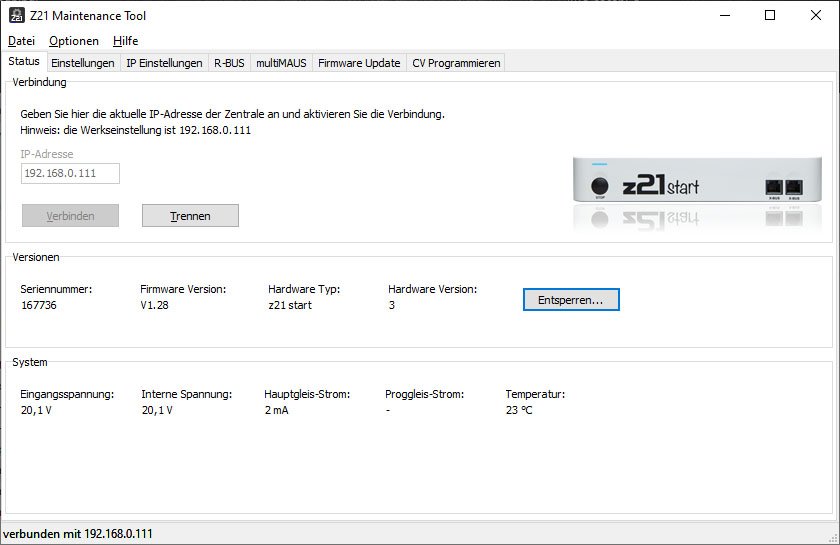Image resolution: width=840 pixels, height=545 pixels.
Task: Click the Z21 app icon in title bar
Action: [17, 16]
